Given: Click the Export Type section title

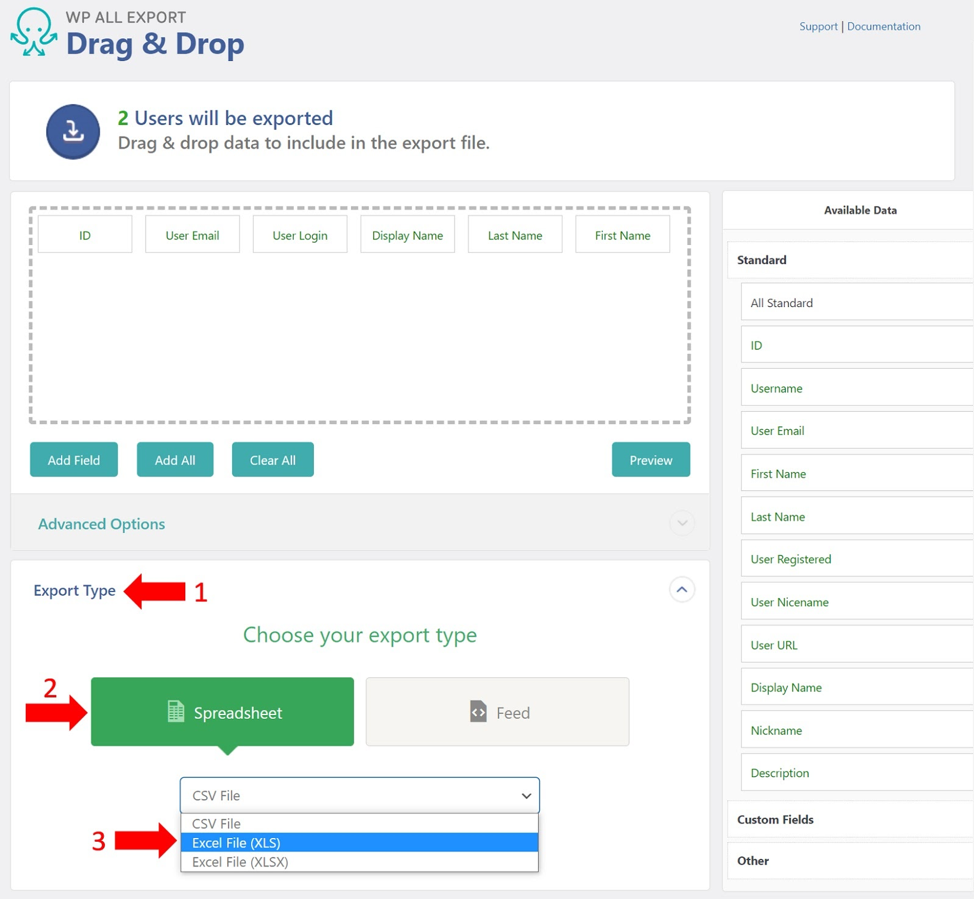Looking at the screenshot, I should click(75, 590).
